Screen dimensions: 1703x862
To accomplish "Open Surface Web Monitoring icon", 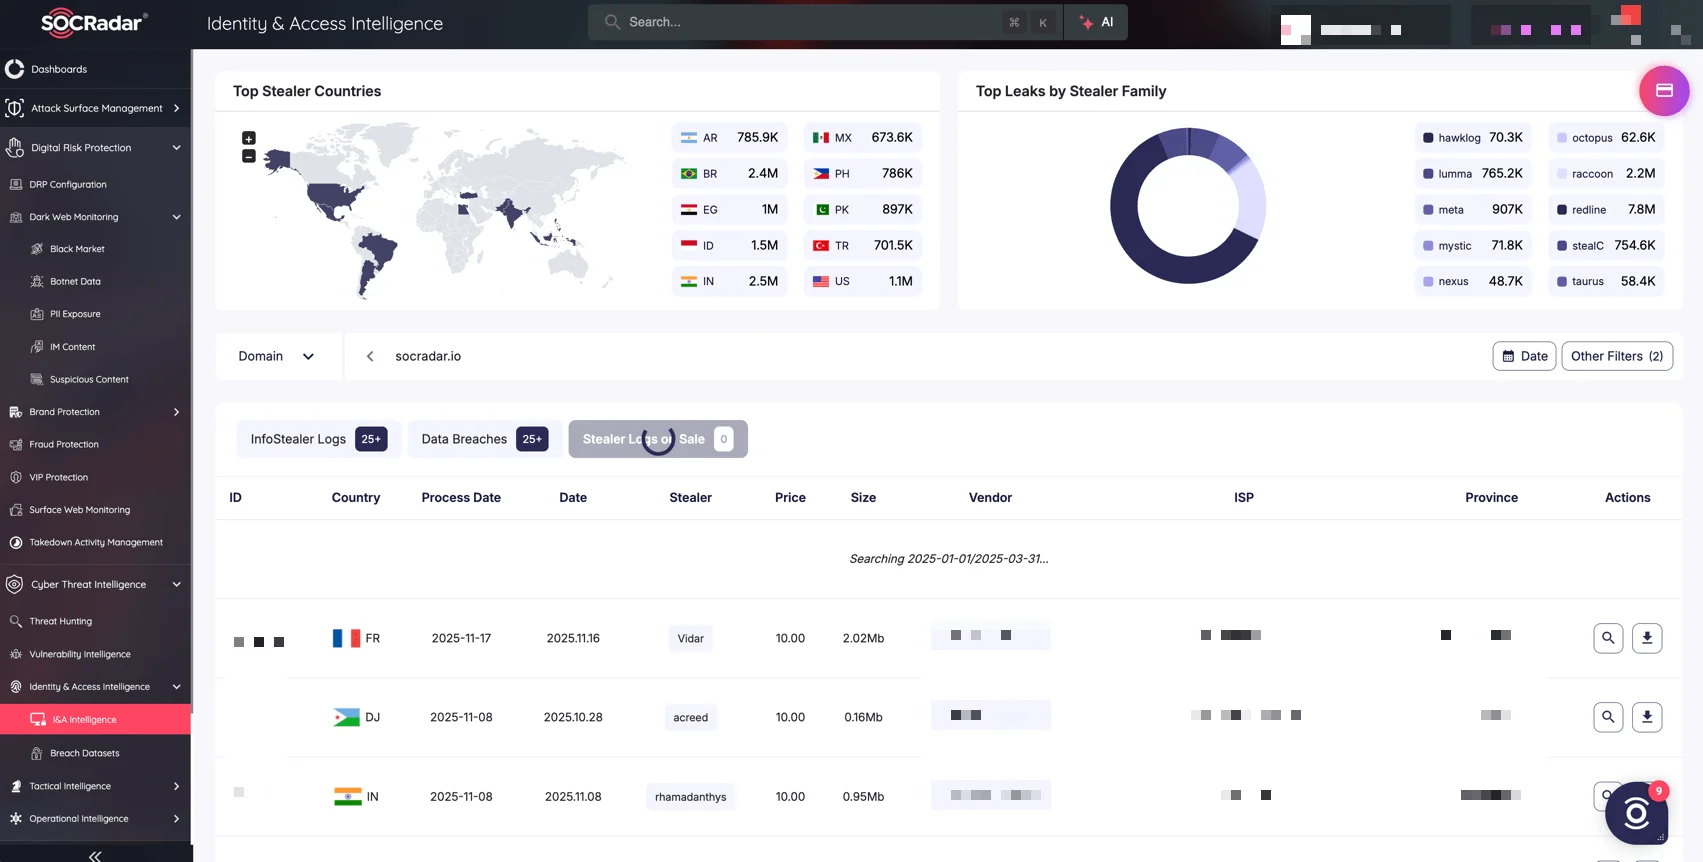I will tap(15, 510).
